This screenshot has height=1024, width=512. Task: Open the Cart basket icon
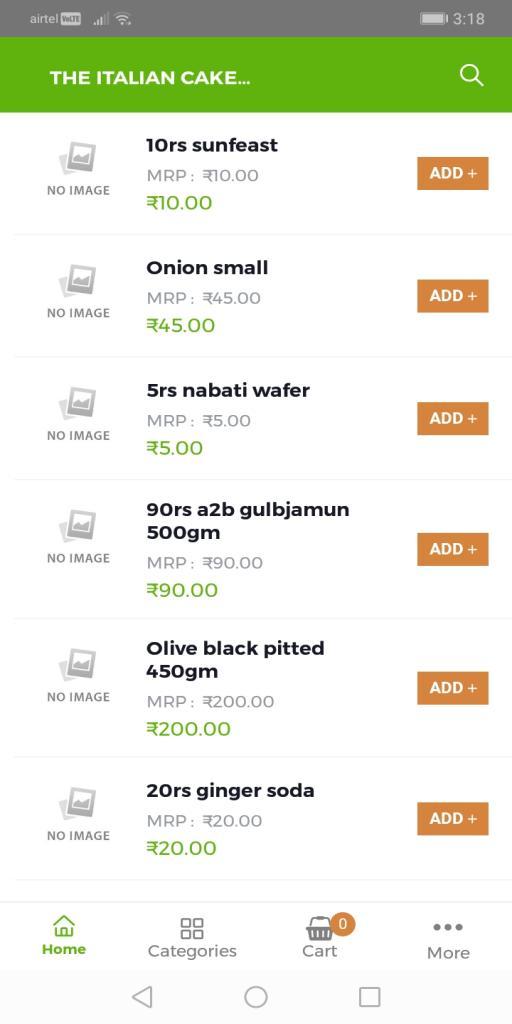pyautogui.click(x=319, y=928)
